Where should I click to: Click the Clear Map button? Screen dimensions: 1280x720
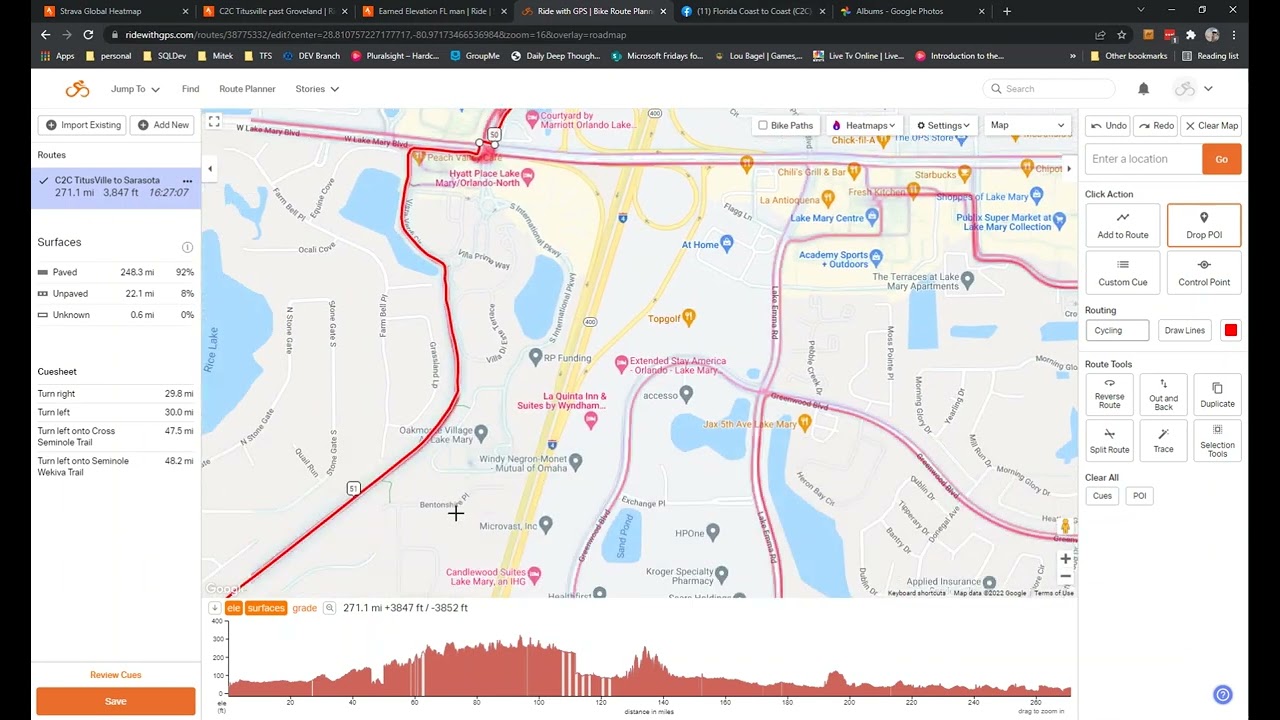[x=1211, y=125]
